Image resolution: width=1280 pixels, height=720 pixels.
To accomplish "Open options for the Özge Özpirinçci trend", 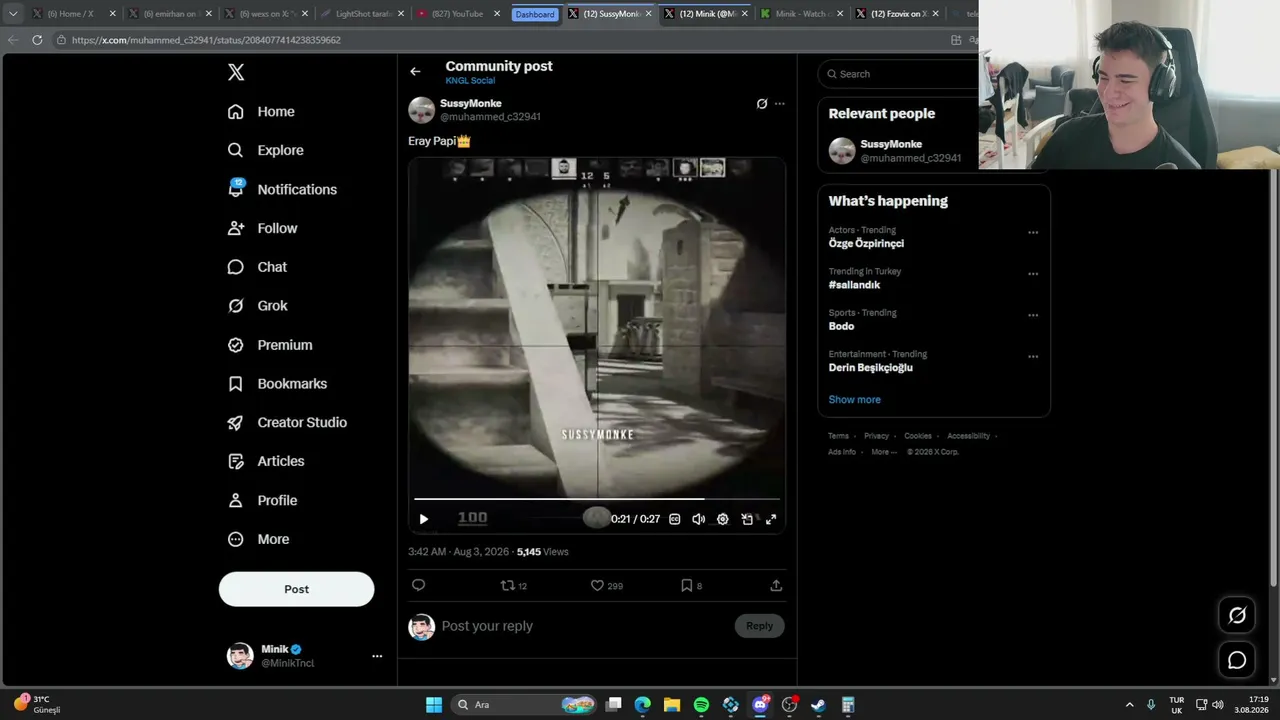I will [x=1033, y=233].
